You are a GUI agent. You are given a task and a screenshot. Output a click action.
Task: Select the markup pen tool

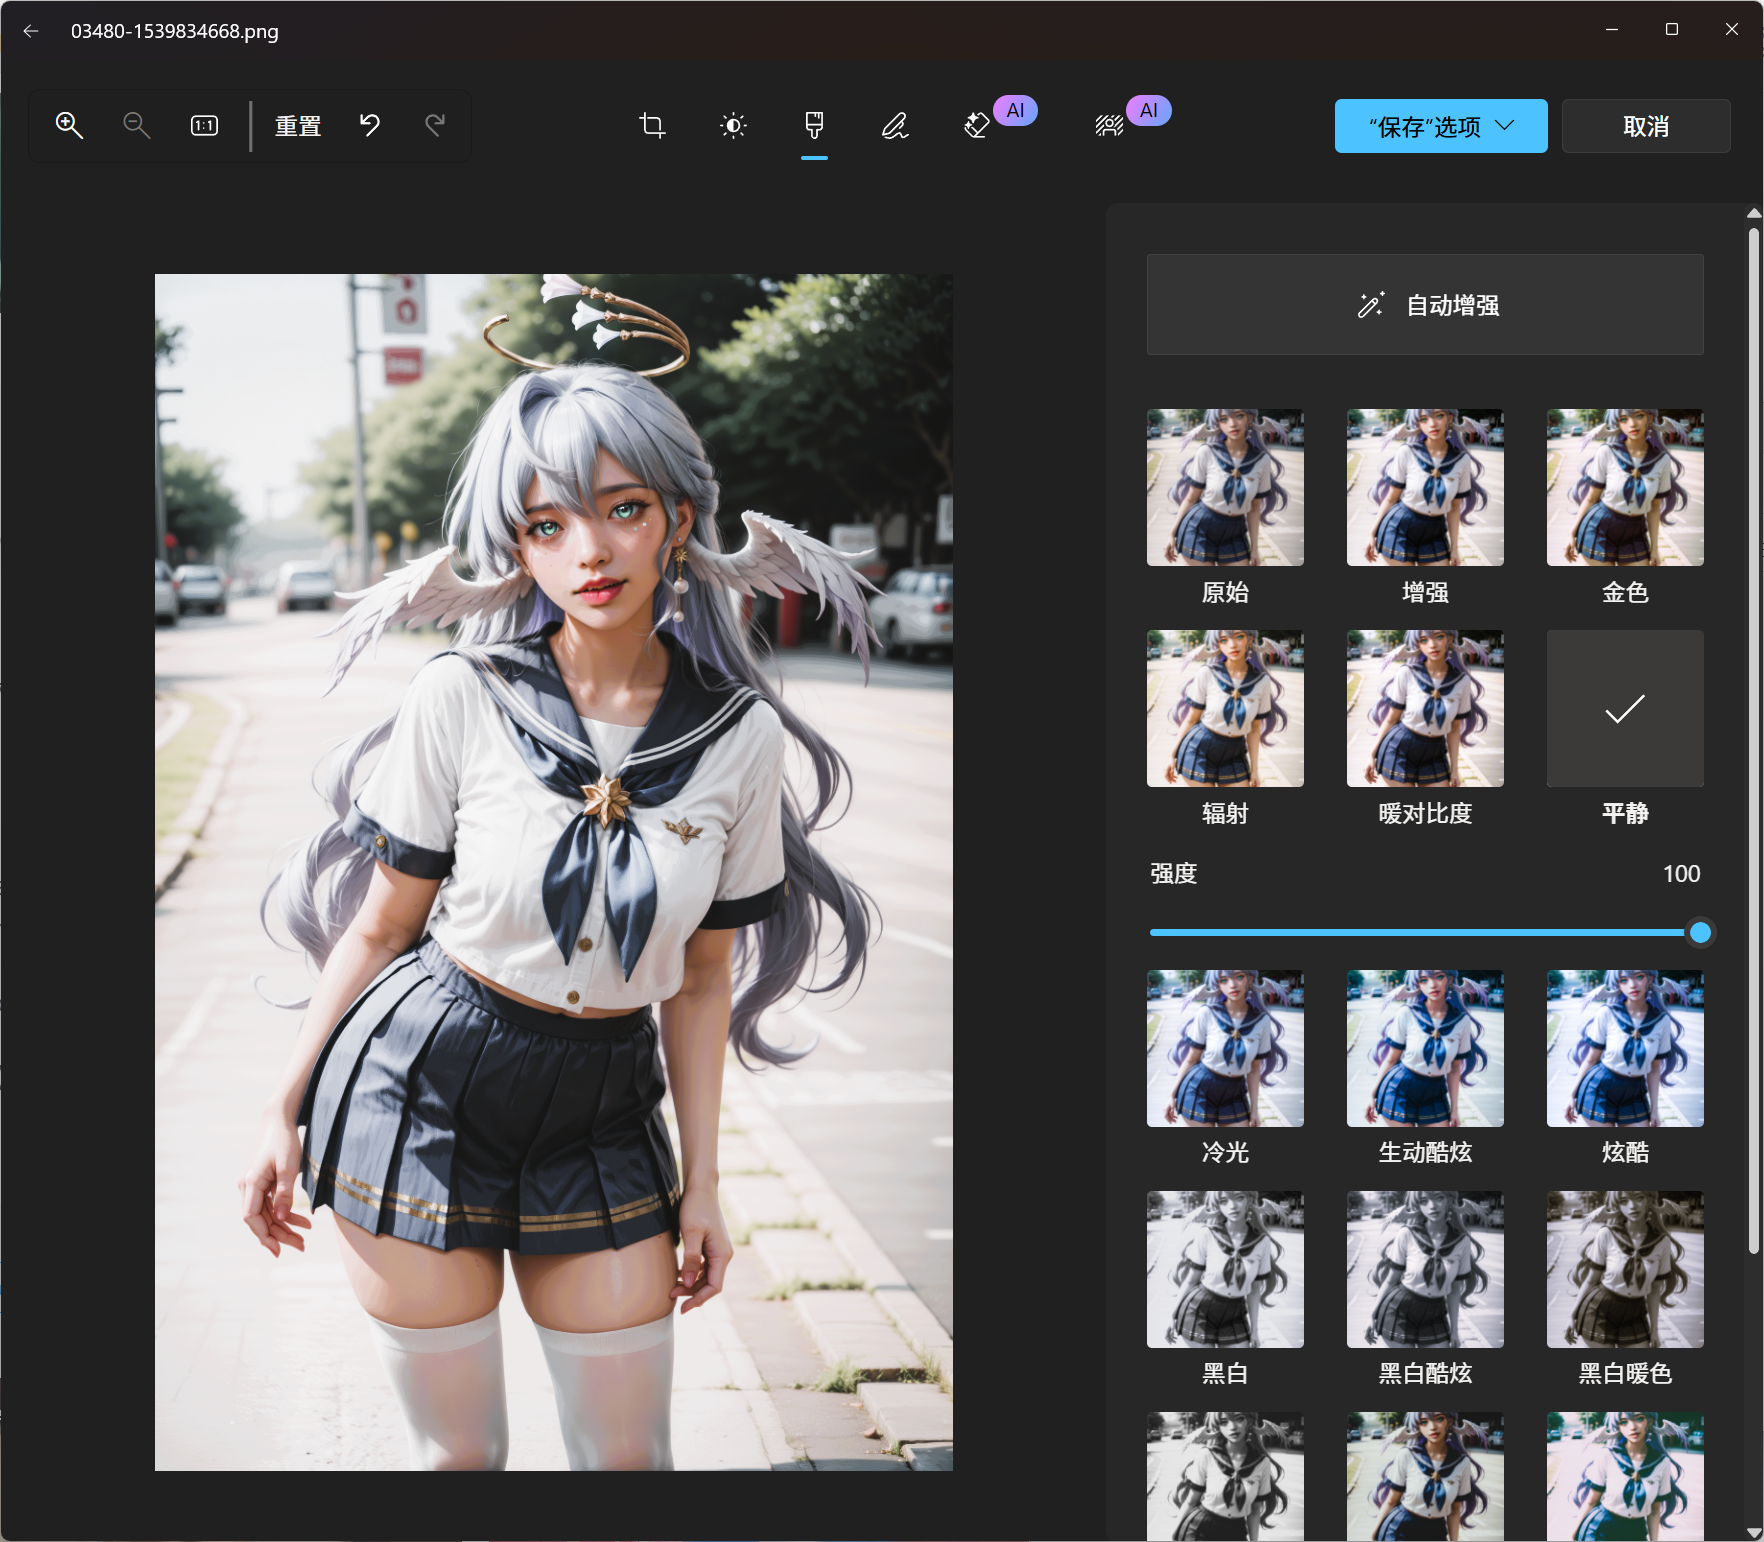[895, 126]
